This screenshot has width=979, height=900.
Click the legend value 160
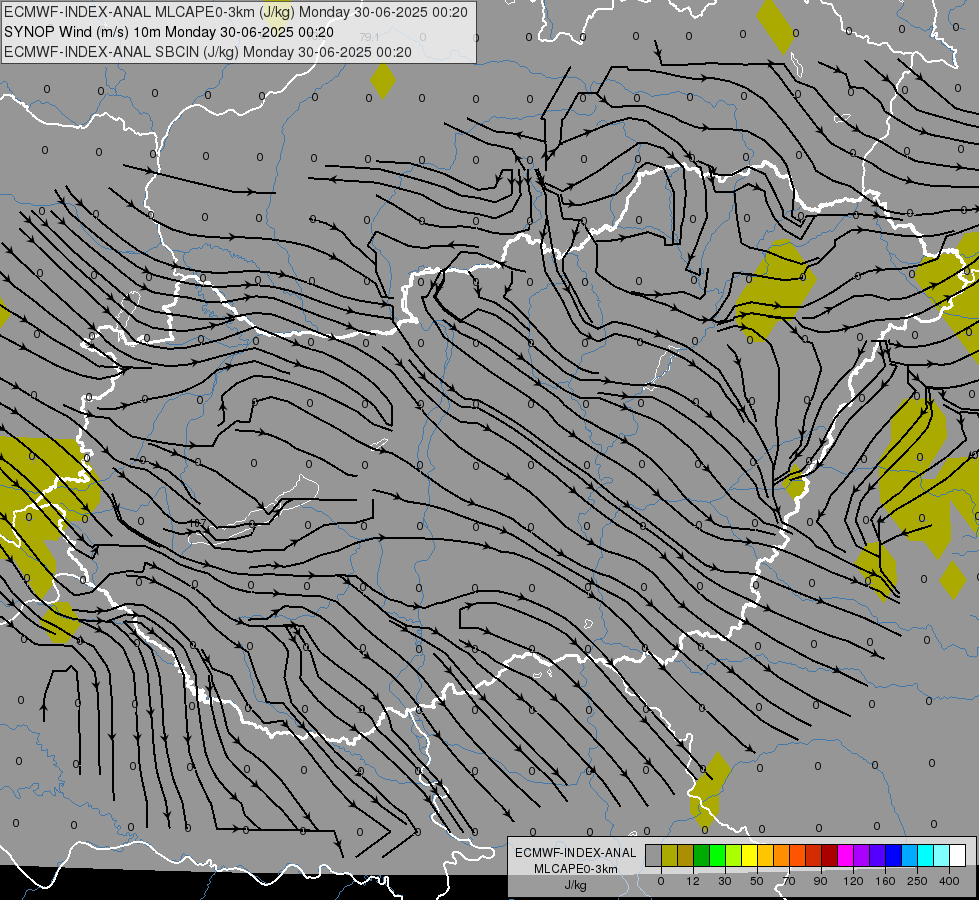coord(885,881)
